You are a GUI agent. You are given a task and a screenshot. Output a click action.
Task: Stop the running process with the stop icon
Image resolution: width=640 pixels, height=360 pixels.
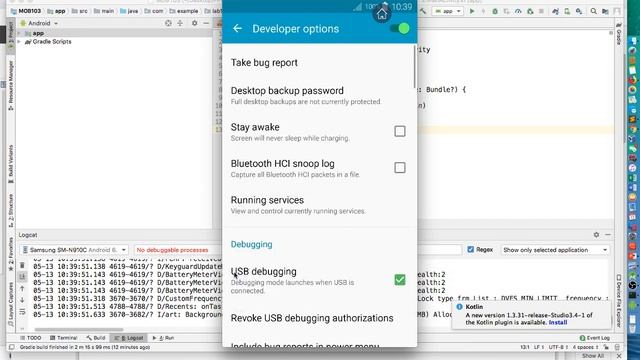coord(541,11)
